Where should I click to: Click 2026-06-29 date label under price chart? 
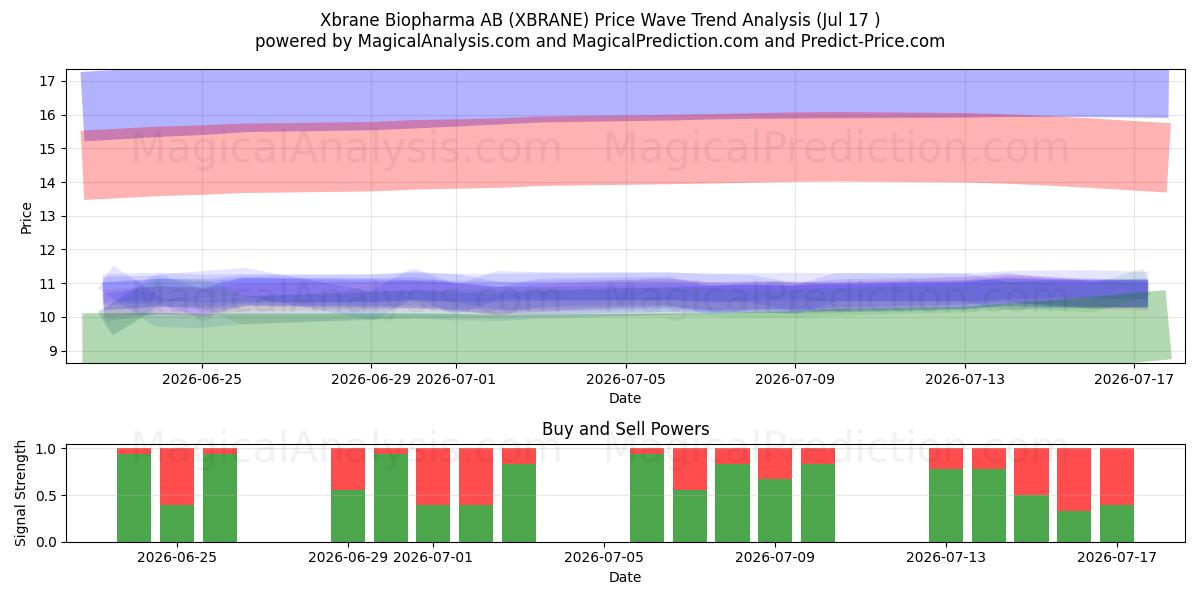click(x=371, y=379)
